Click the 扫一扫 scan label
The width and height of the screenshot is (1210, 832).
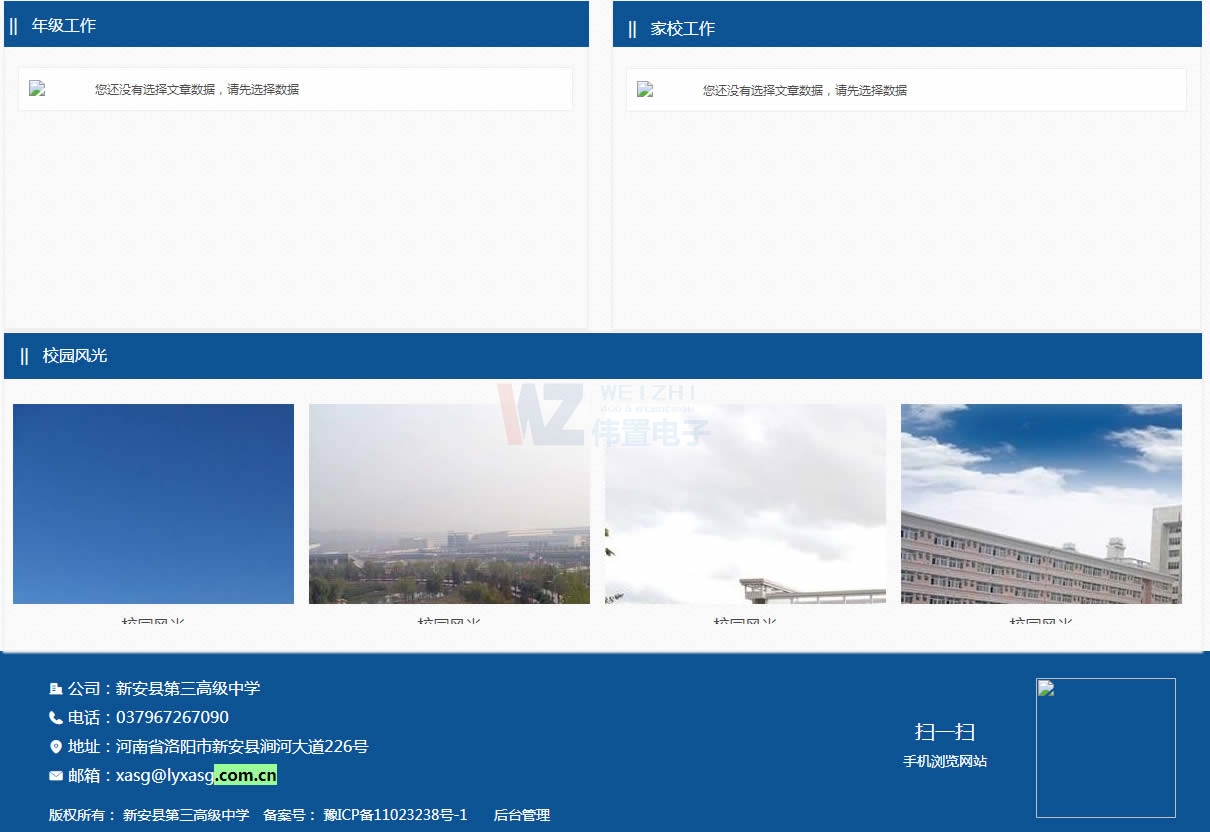(944, 731)
